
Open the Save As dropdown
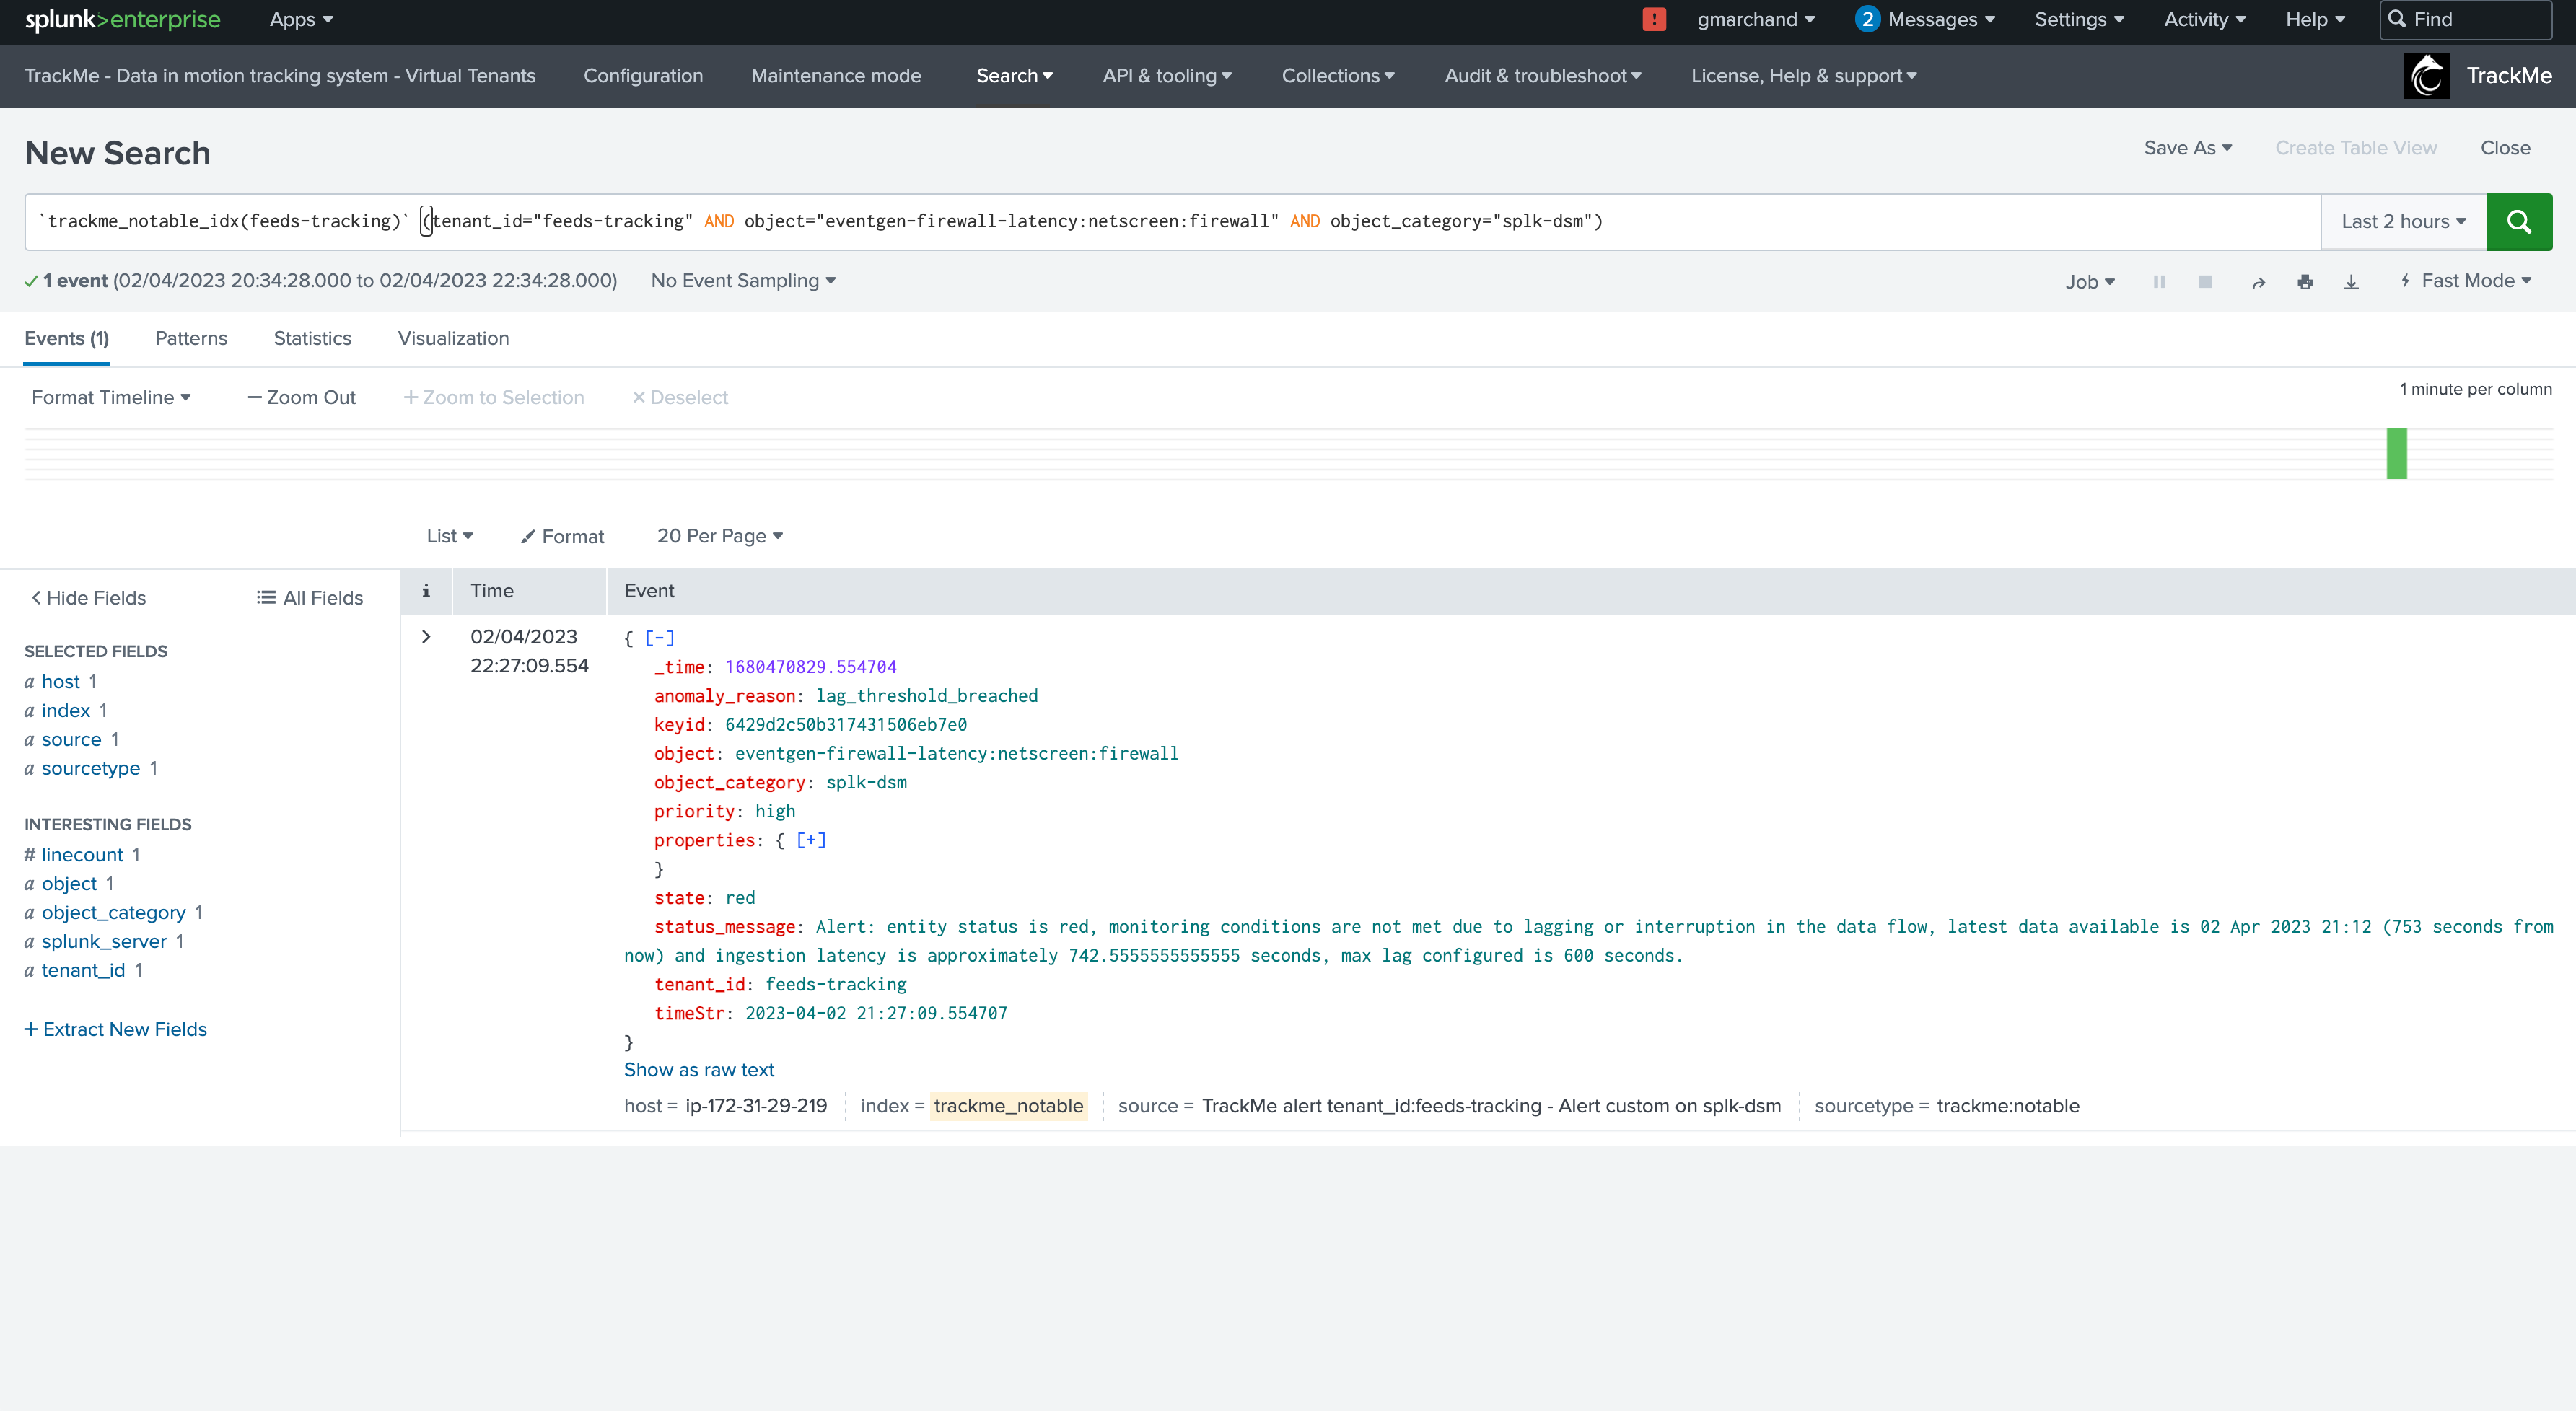pos(2187,148)
